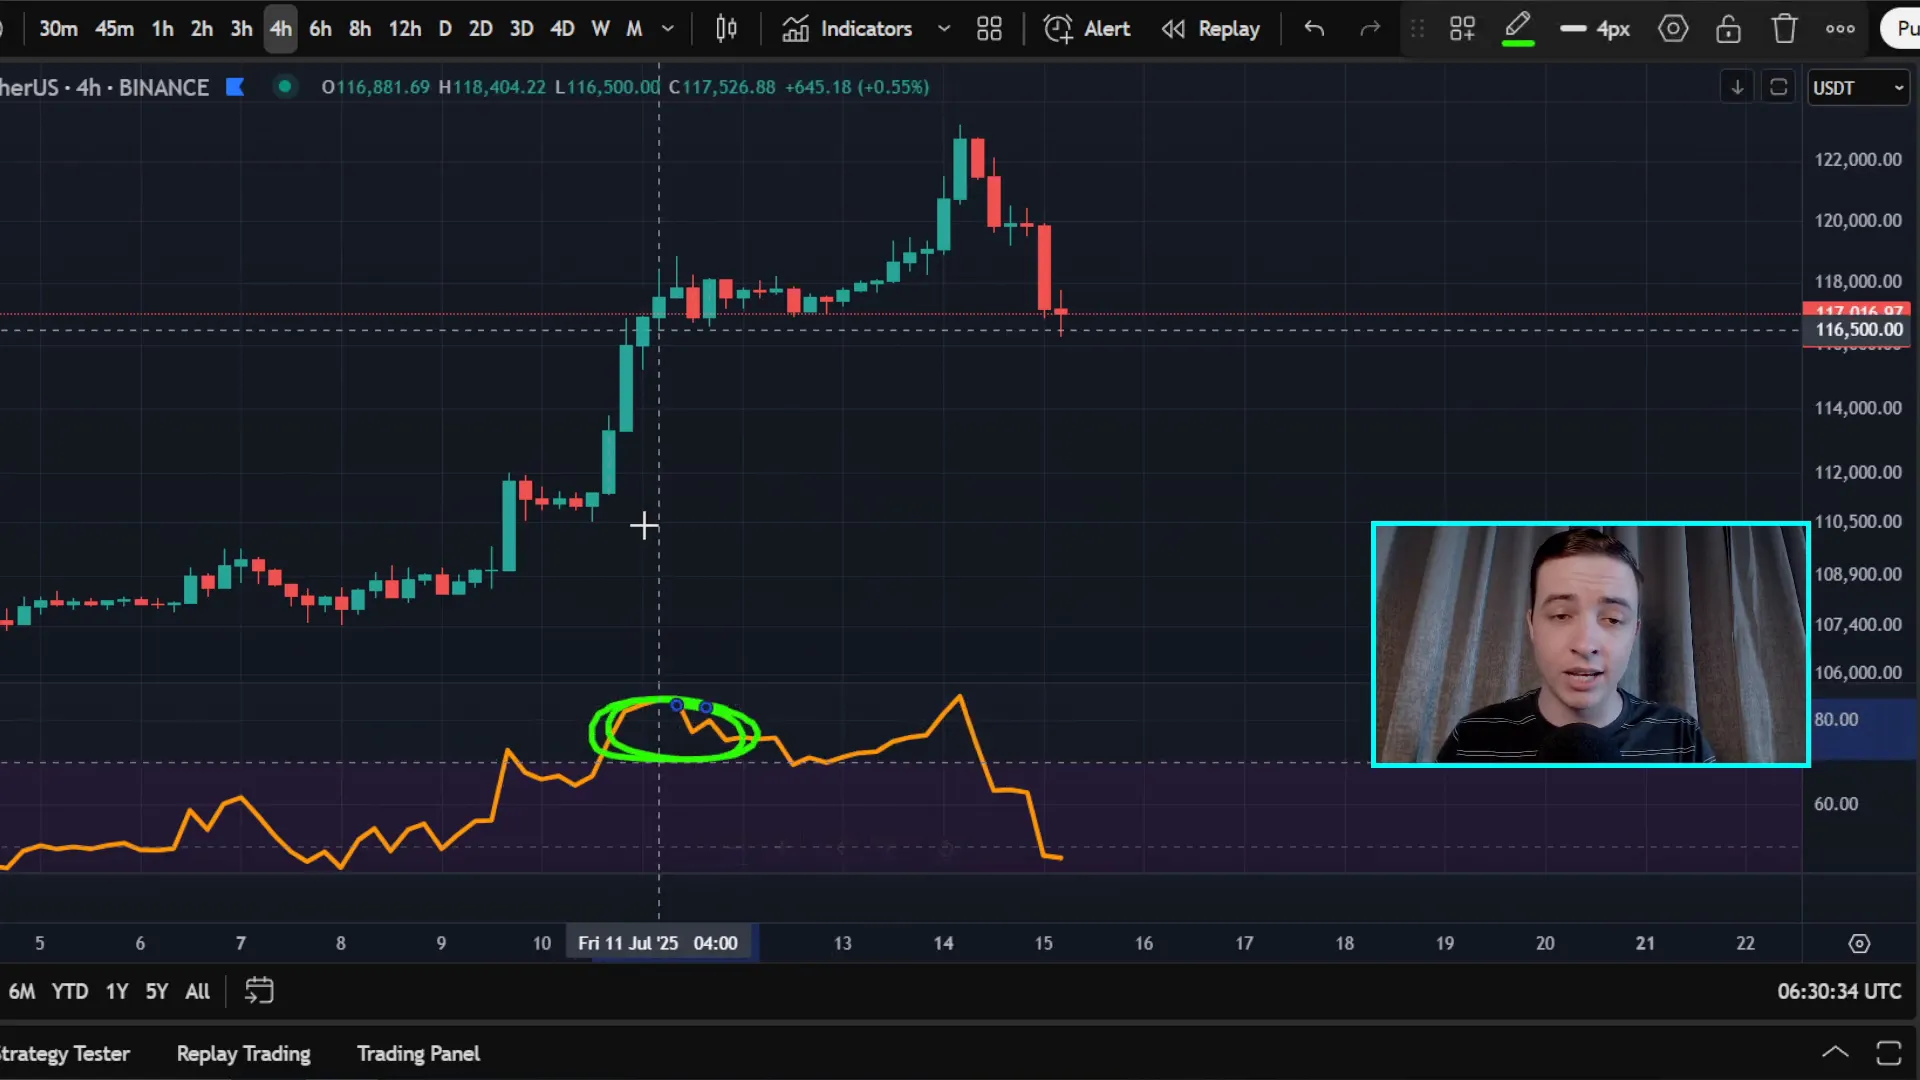The width and height of the screenshot is (1920, 1080).
Task: Expand the timeframe dropdown arrow
Action: [x=668, y=29]
